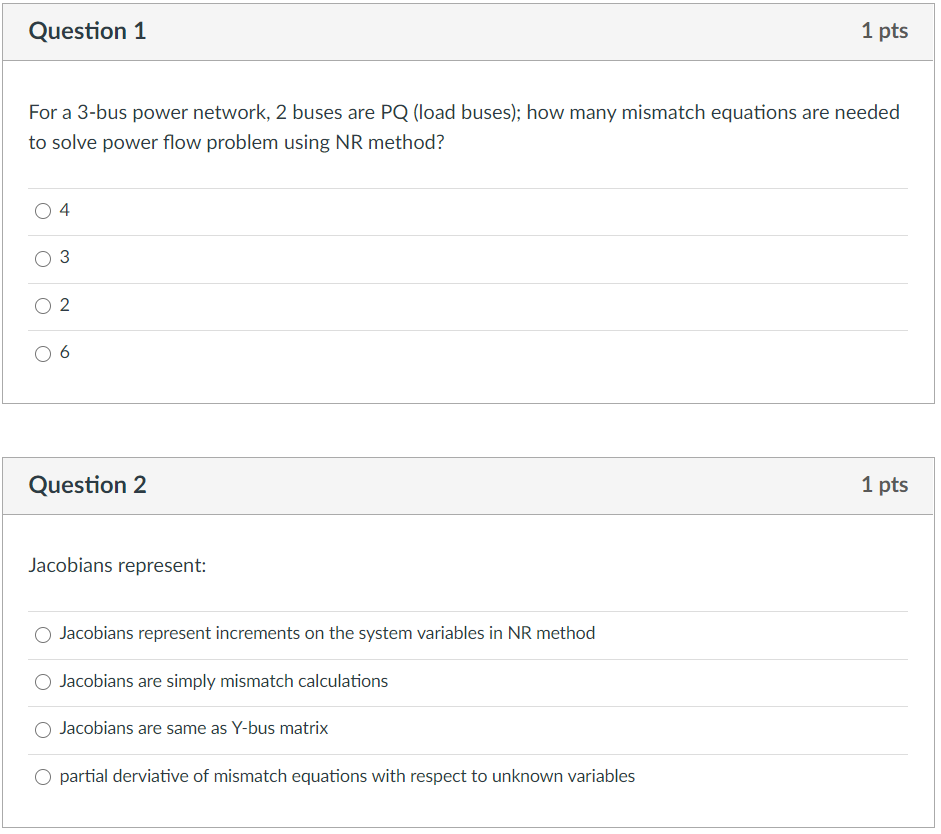Select 'Jacobians are simply mismatch calculations'
941x834 pixels.
click(43, 681)
